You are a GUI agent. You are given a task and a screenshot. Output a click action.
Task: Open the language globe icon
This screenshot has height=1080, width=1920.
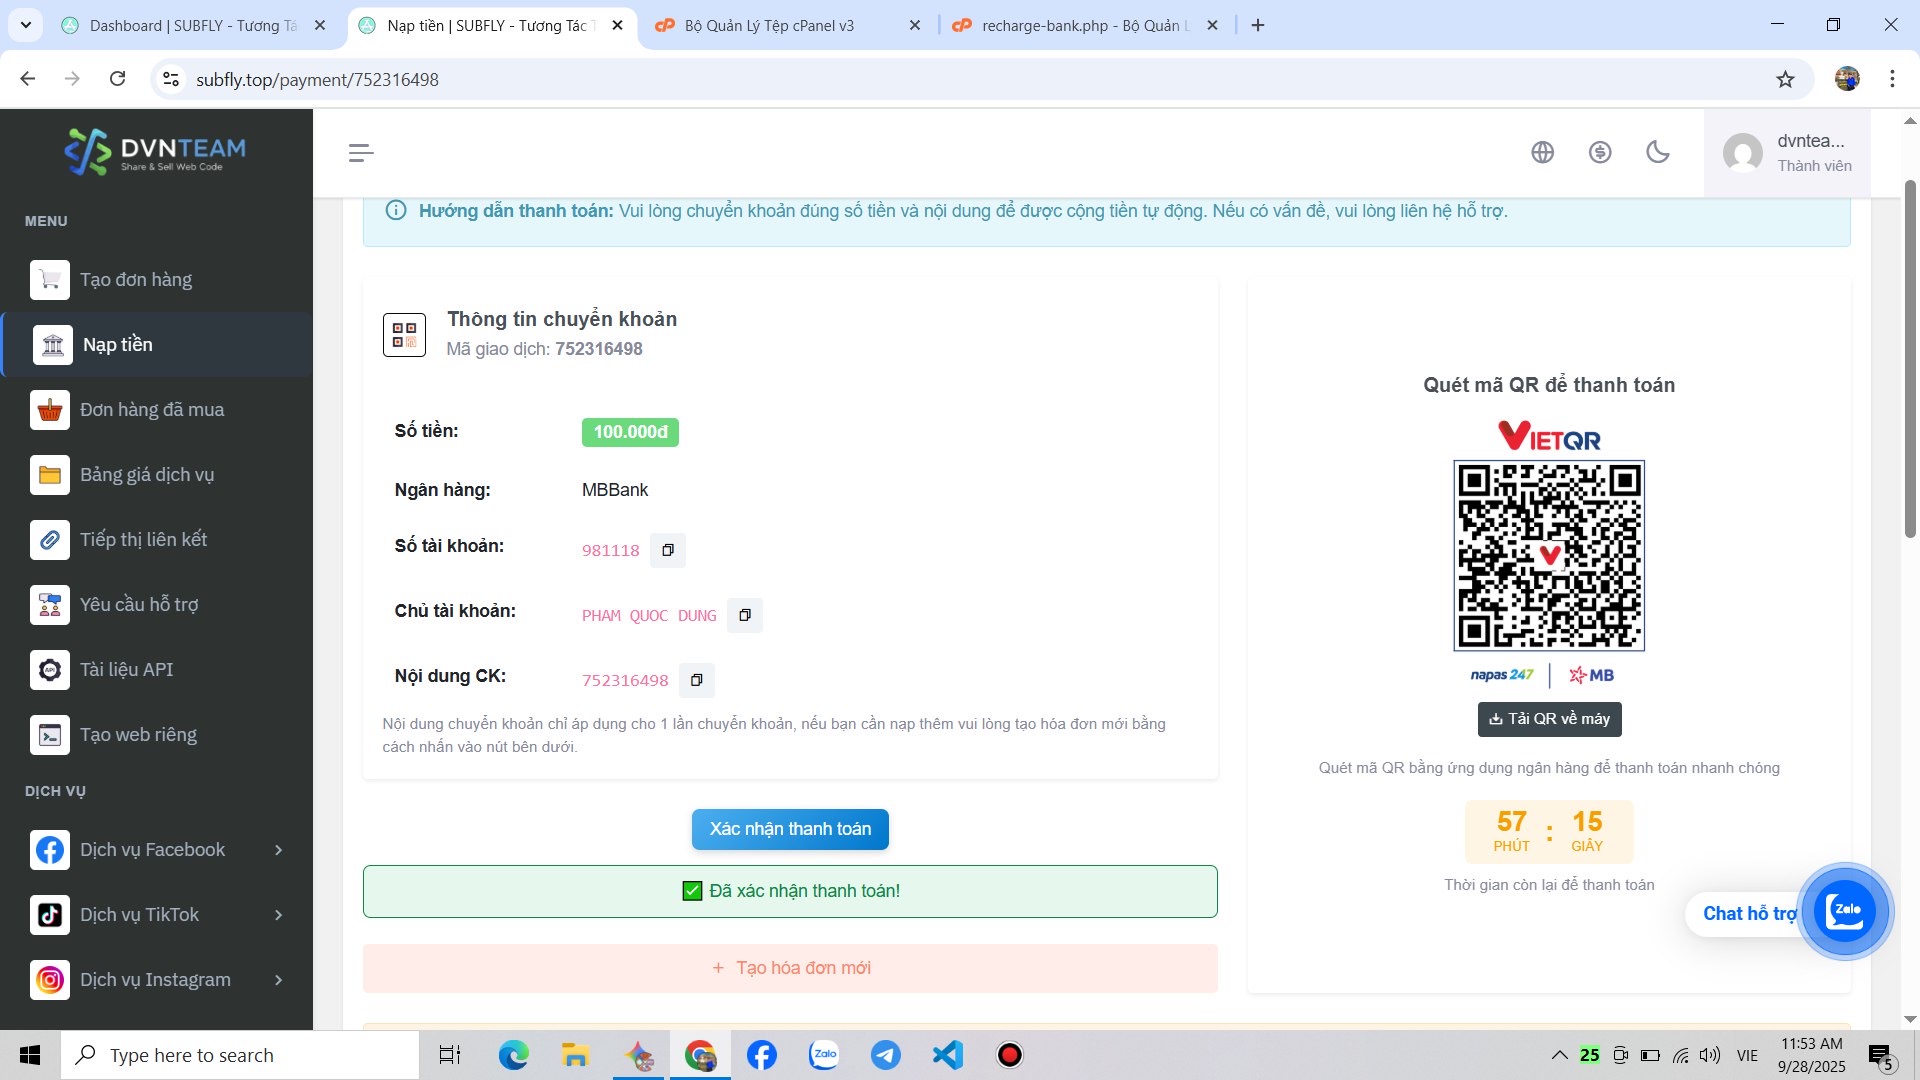point(1543,152)
